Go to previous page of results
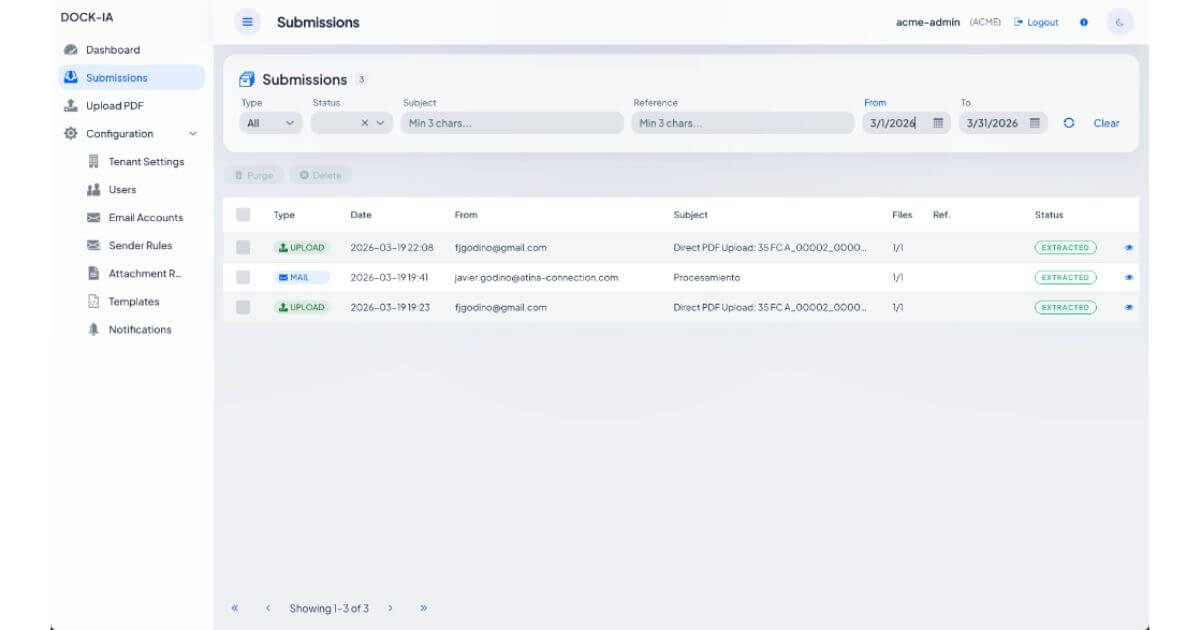This screenshot has height=630, width=1200. tap(268, 607)
